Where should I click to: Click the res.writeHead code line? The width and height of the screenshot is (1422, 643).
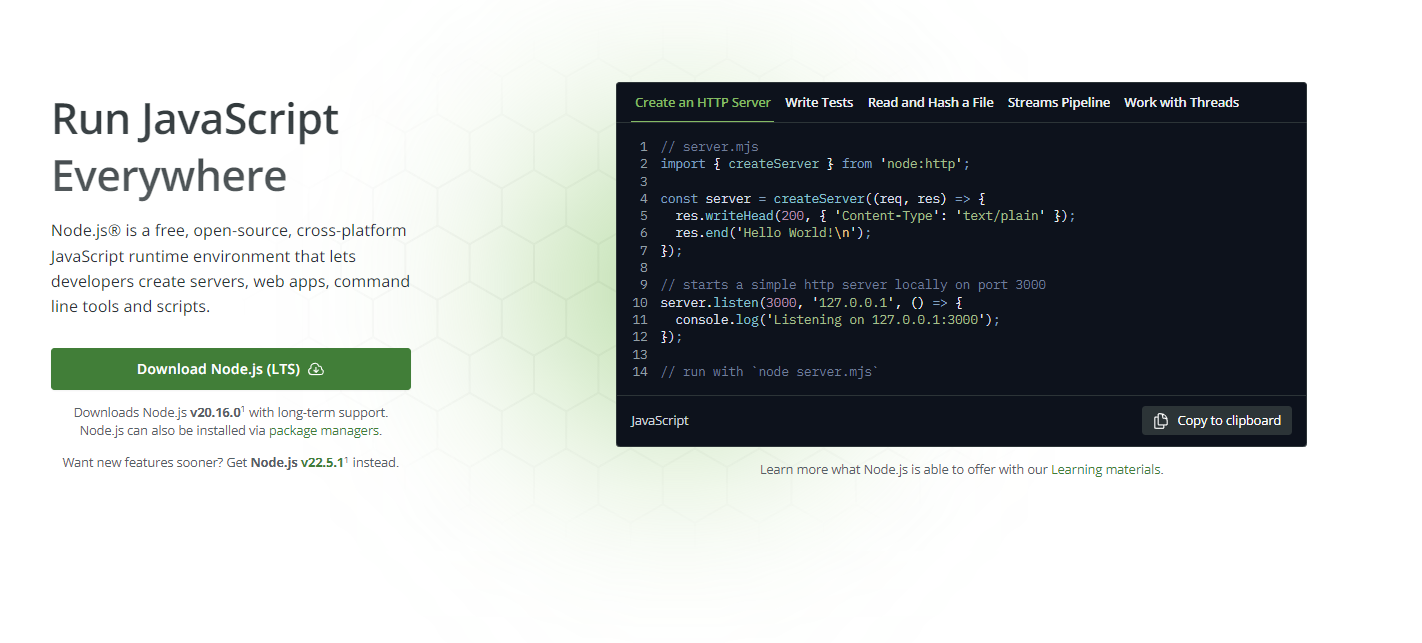point(875,216)
